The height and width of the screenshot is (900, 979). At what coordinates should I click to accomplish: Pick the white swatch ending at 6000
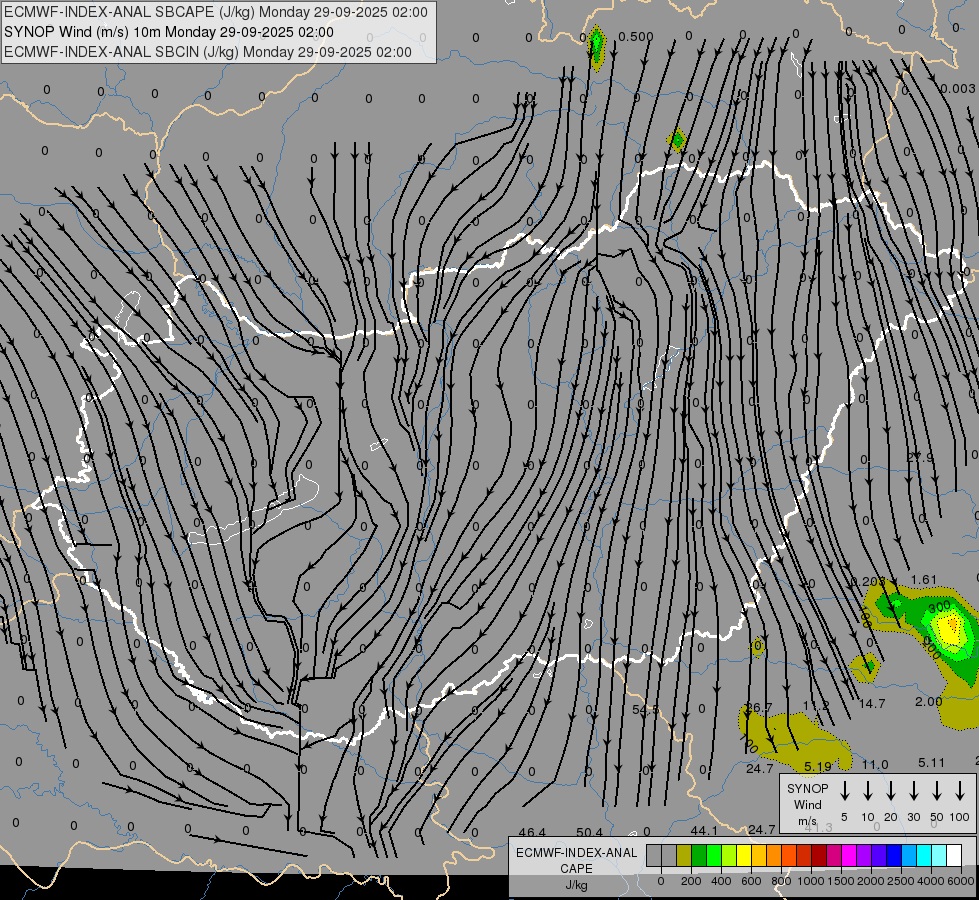pos(954,855)
